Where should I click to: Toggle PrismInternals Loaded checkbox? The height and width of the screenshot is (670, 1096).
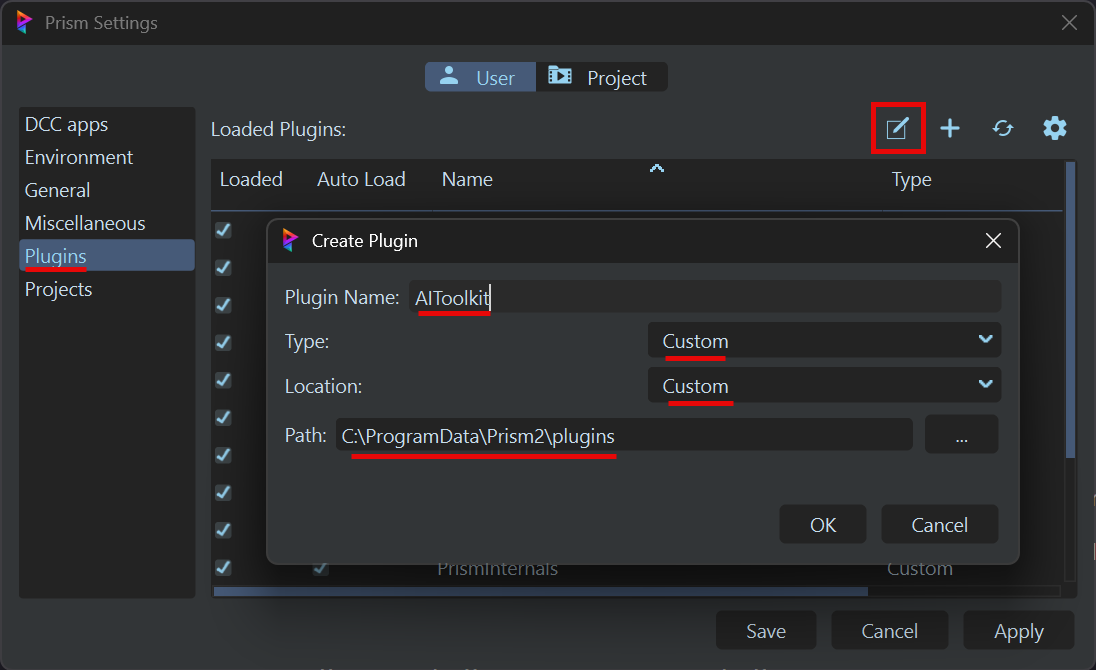pos(223,568)
